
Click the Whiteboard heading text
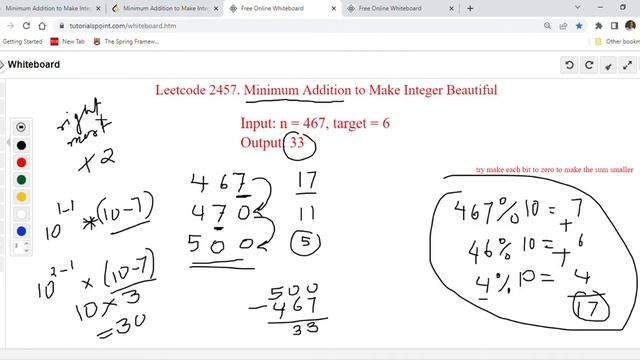(x=33, y=64)
